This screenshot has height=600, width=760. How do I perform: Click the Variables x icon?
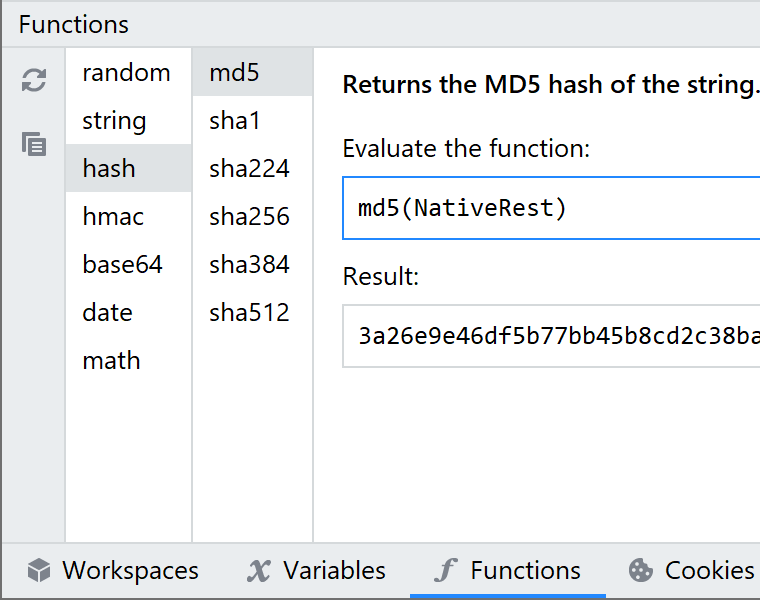coord(259,571)
